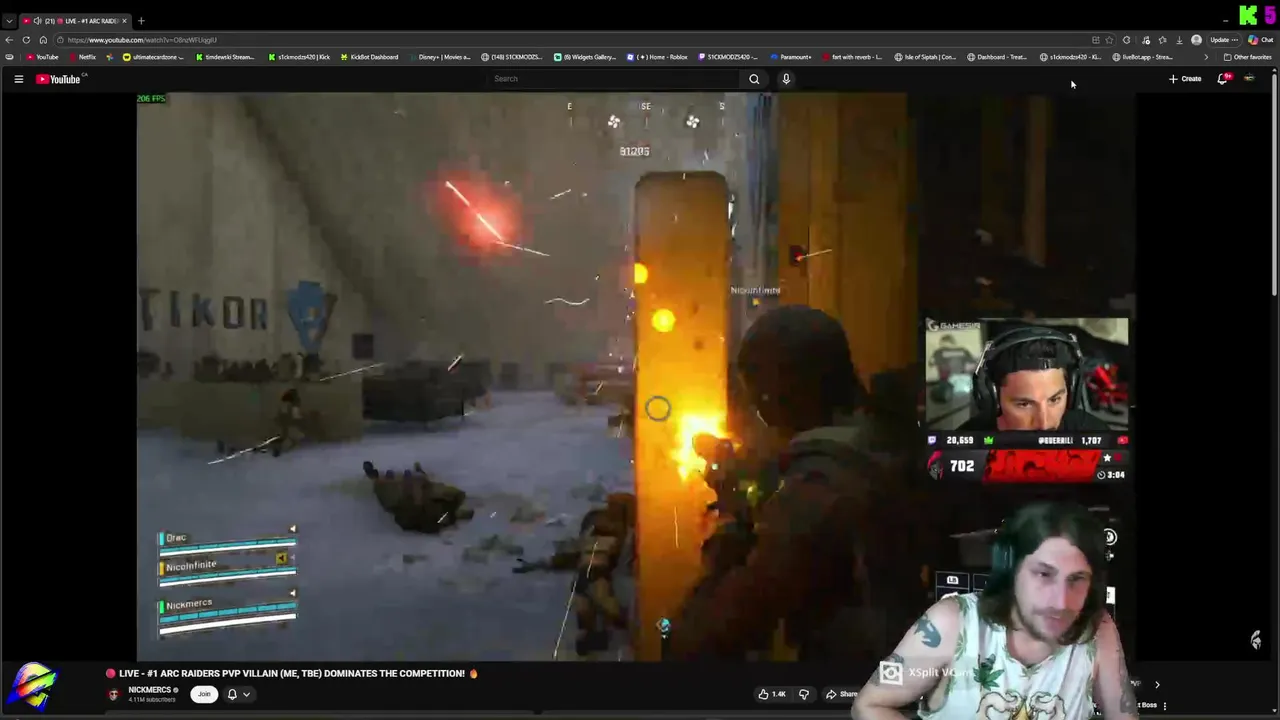Open the browser profile avatar
Image resolution: width=1280 pixels, height=720 pixels.
(x=1196, y=40)
